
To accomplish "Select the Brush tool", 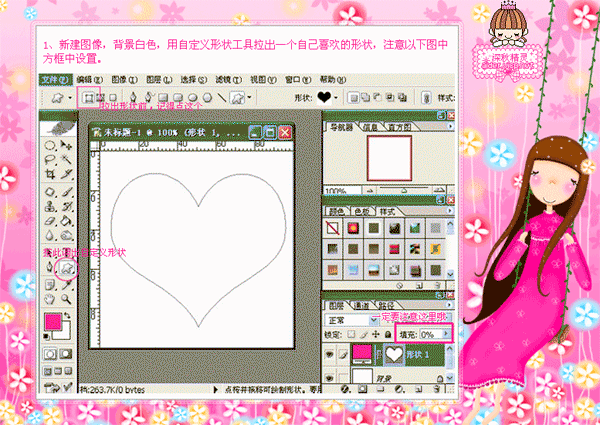I will click(67, 192).
